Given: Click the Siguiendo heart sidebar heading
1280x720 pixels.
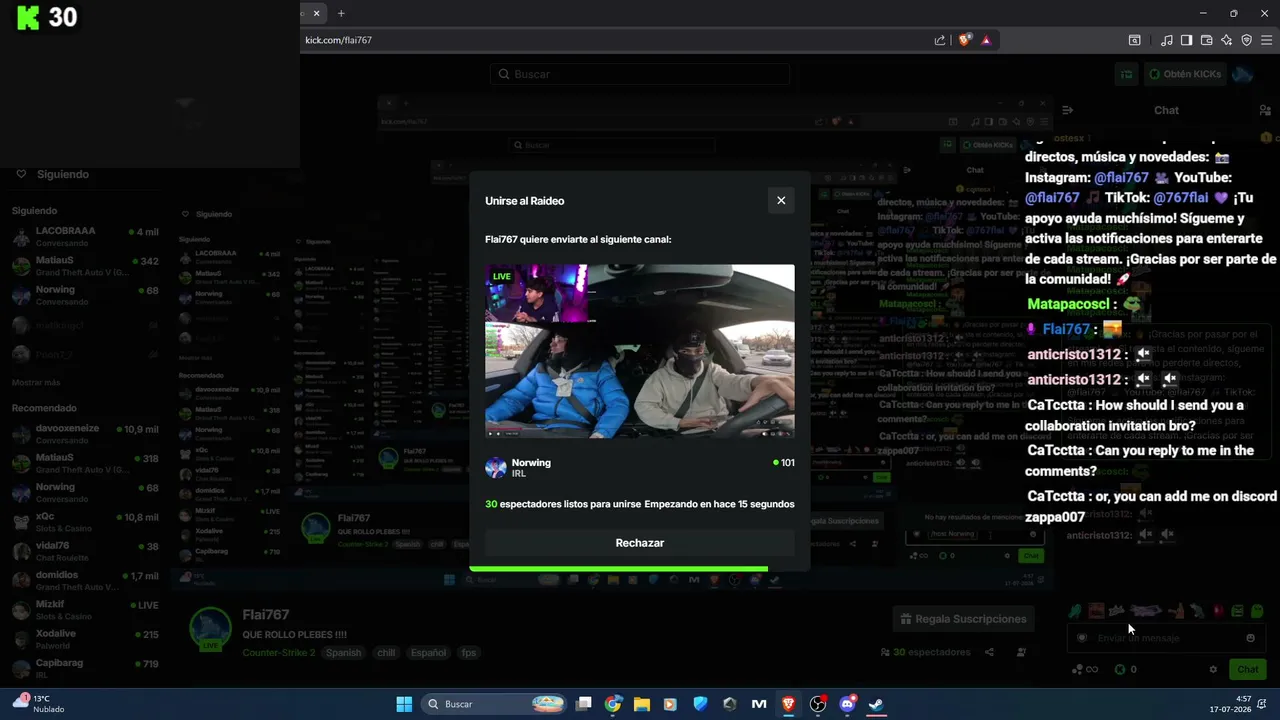Looking at the screenshot, I should click(52, 174).
